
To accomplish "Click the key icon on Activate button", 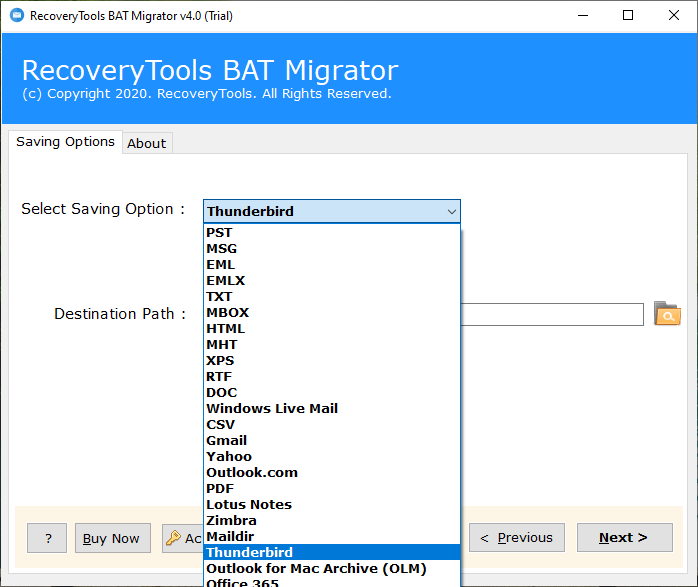I will tap(173, 538).
